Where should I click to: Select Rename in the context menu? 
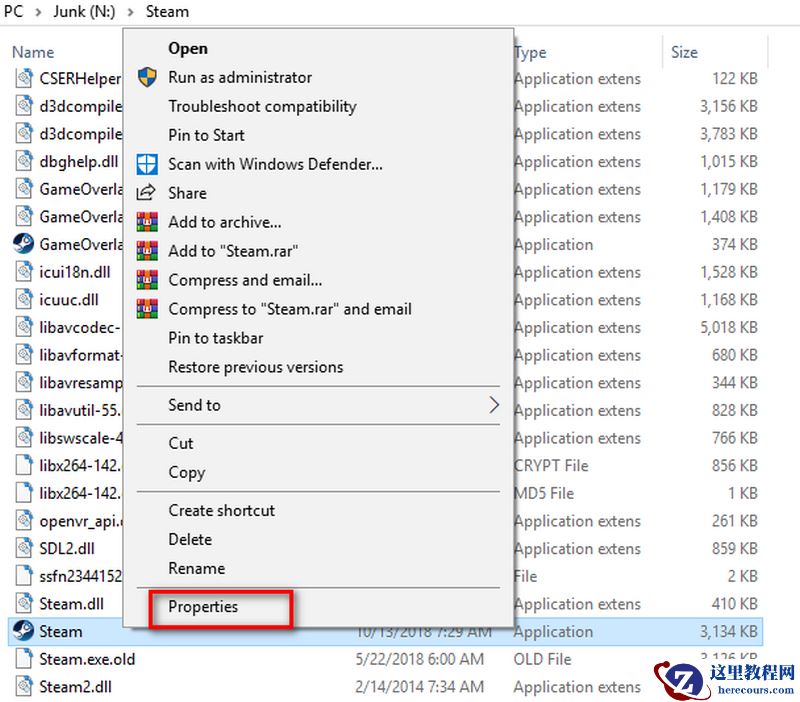coord(196,568)
